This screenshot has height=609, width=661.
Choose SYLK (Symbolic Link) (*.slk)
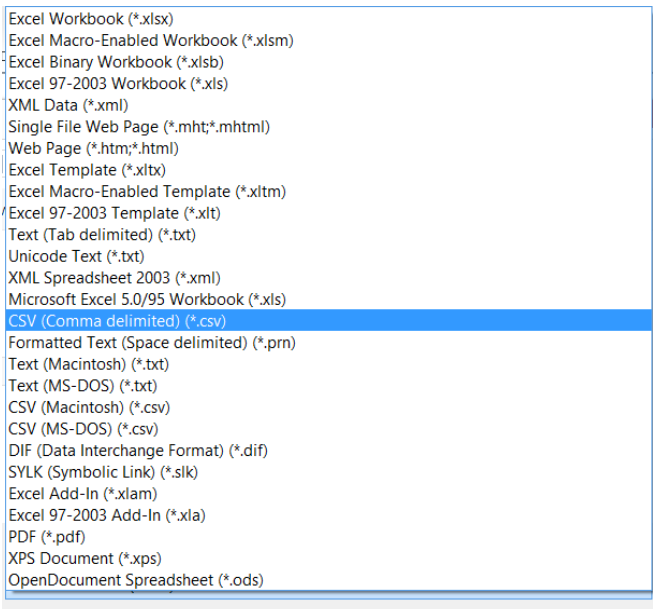pos(329,472)
